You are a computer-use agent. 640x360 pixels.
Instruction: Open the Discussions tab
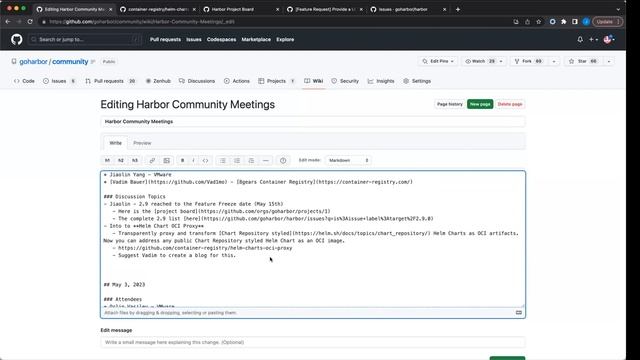coord(197,81)
